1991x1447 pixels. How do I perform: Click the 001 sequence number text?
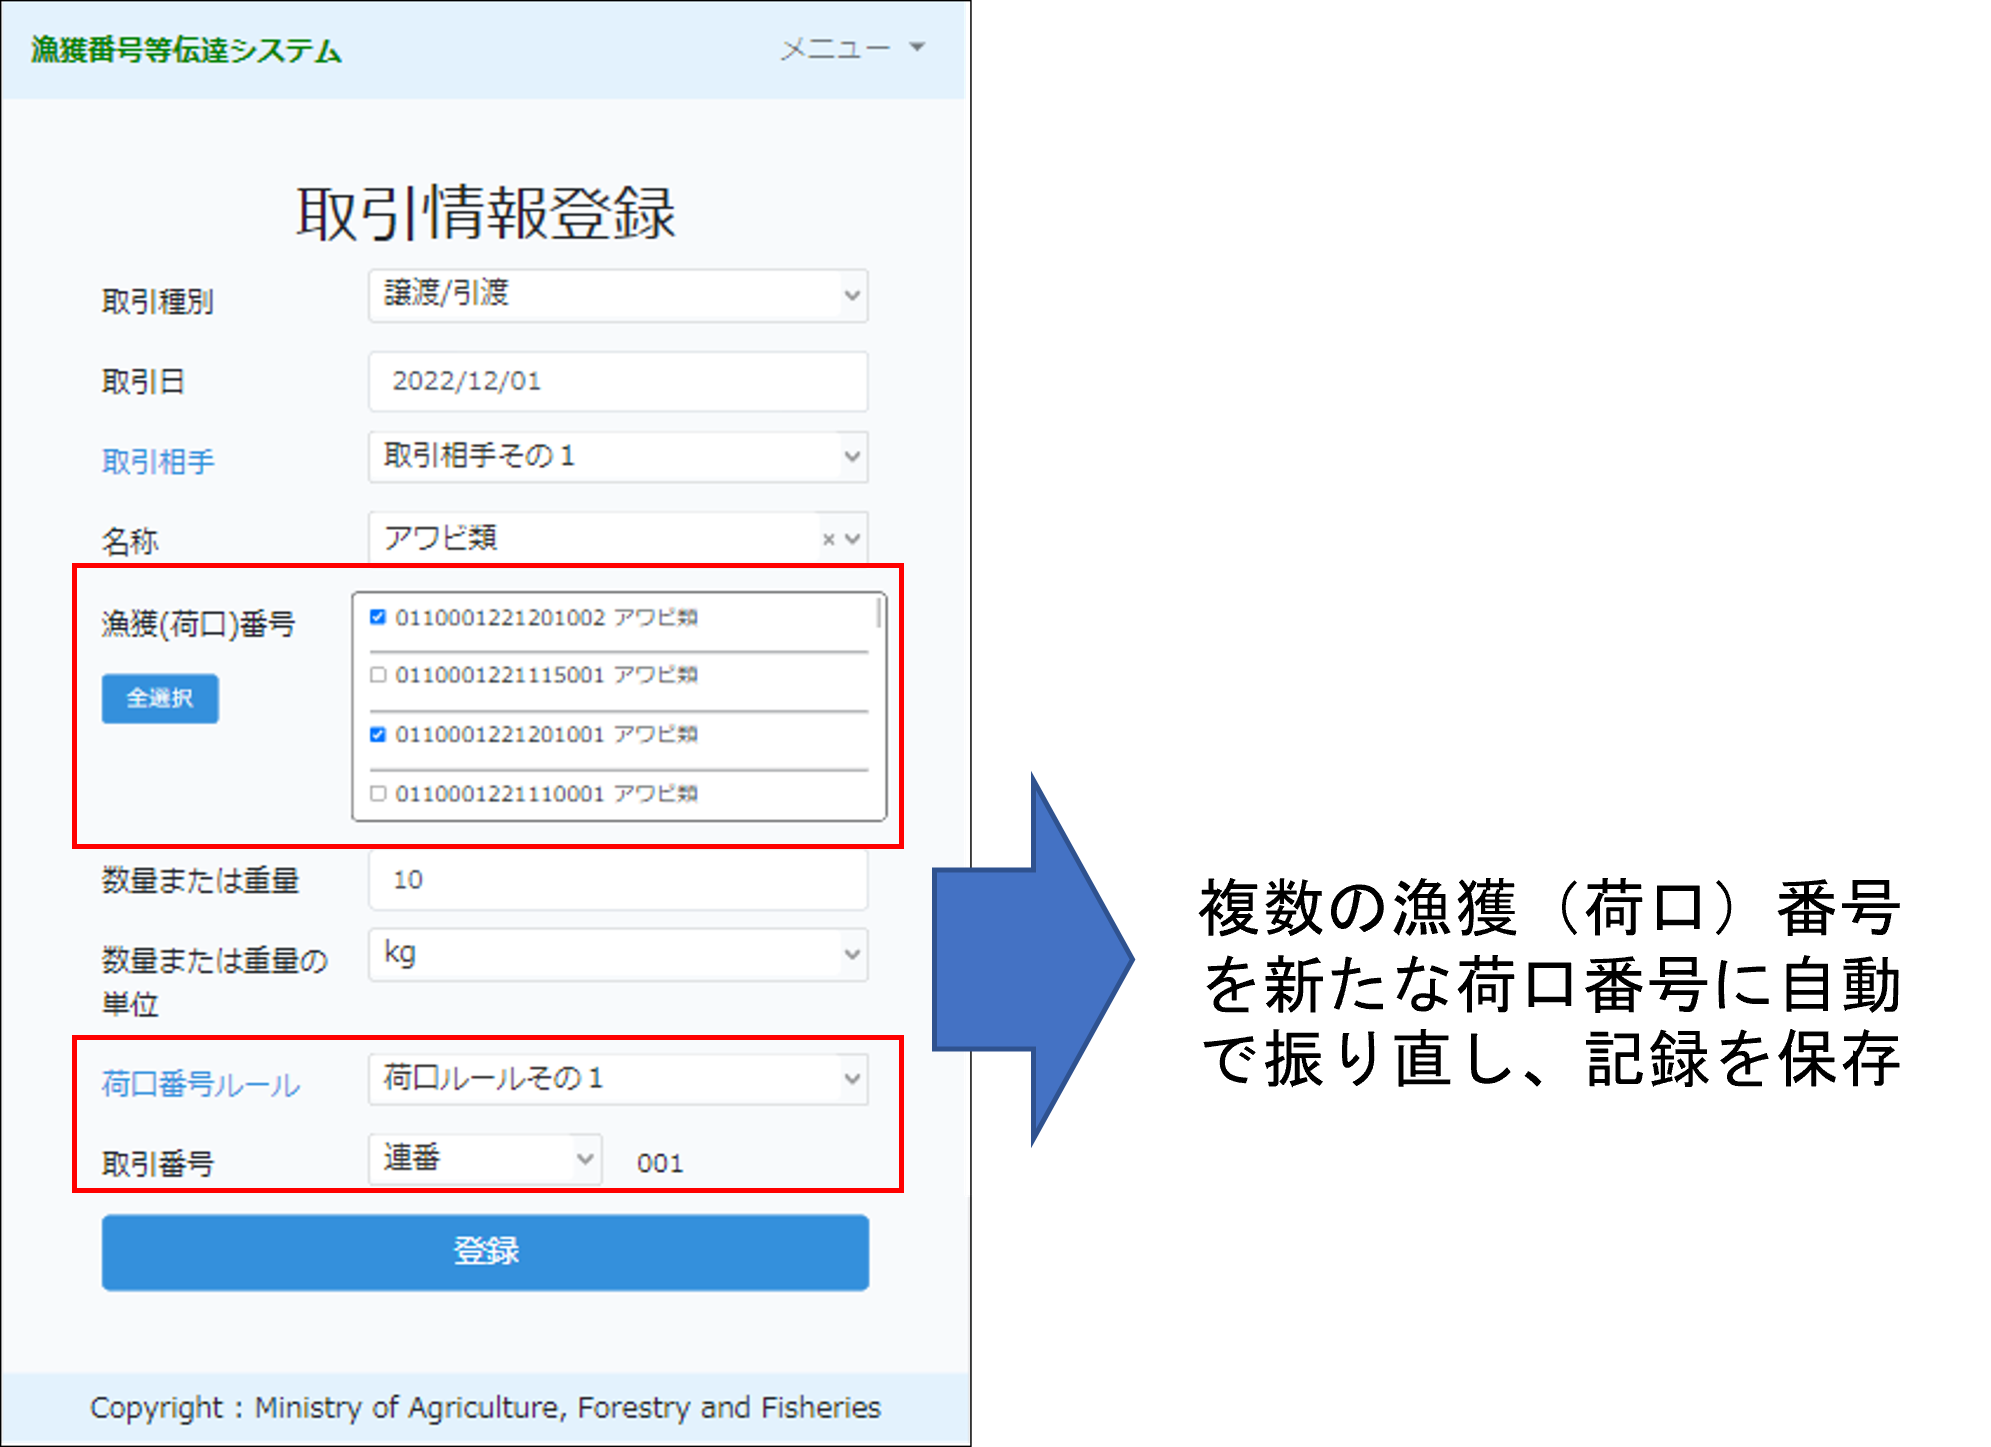click(660, 1163)
